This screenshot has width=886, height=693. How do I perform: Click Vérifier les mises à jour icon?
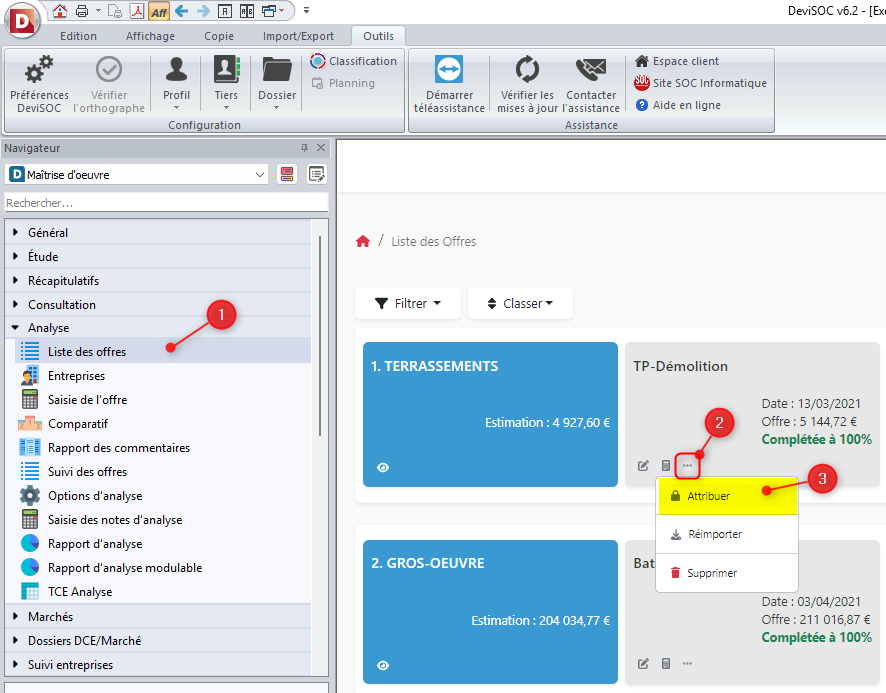tap(527, 72)
